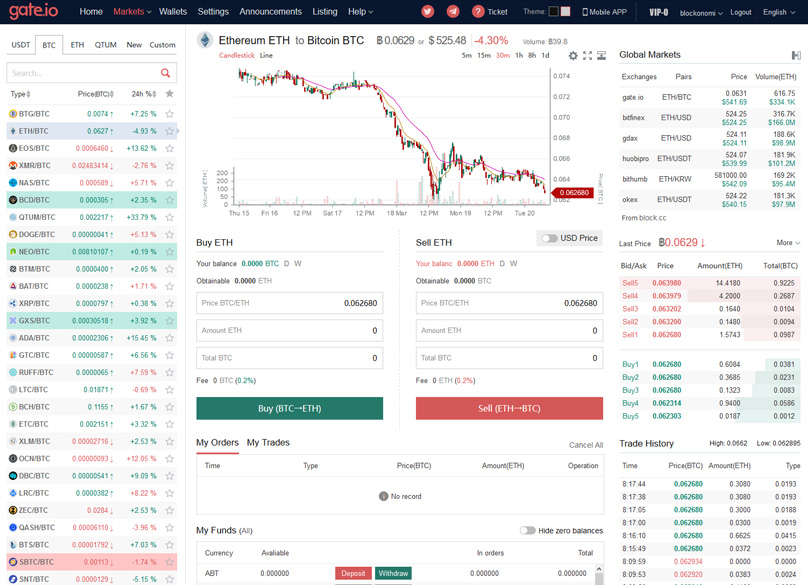Open the Wallets menu item
This screenshot has width=808, height=585.
[x=173, y=11]
